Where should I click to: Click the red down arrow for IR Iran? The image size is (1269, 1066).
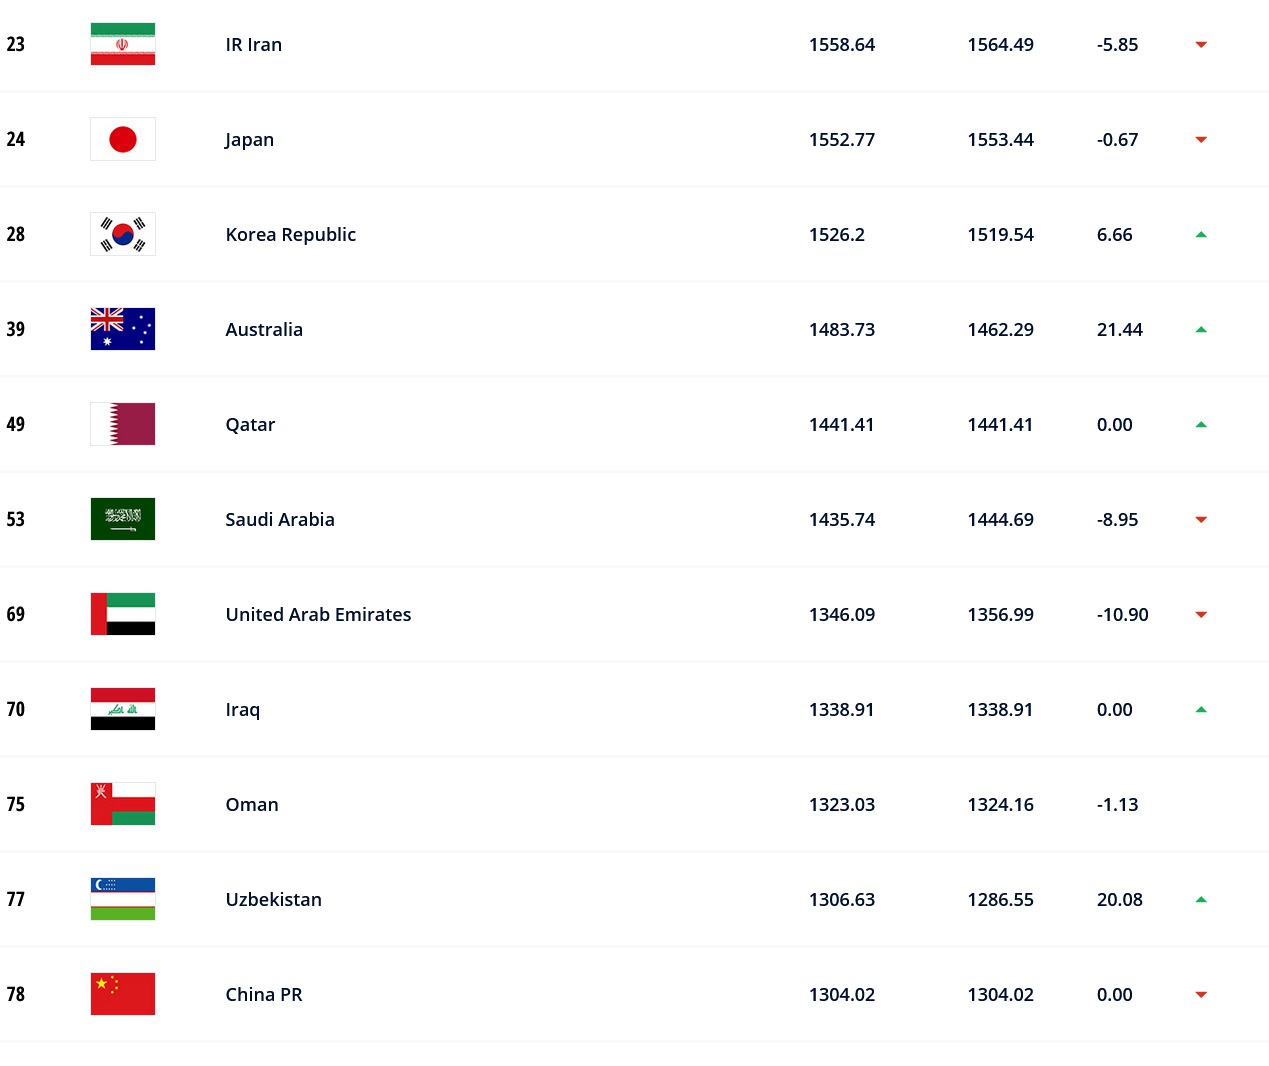click(x=1201, y=45)
